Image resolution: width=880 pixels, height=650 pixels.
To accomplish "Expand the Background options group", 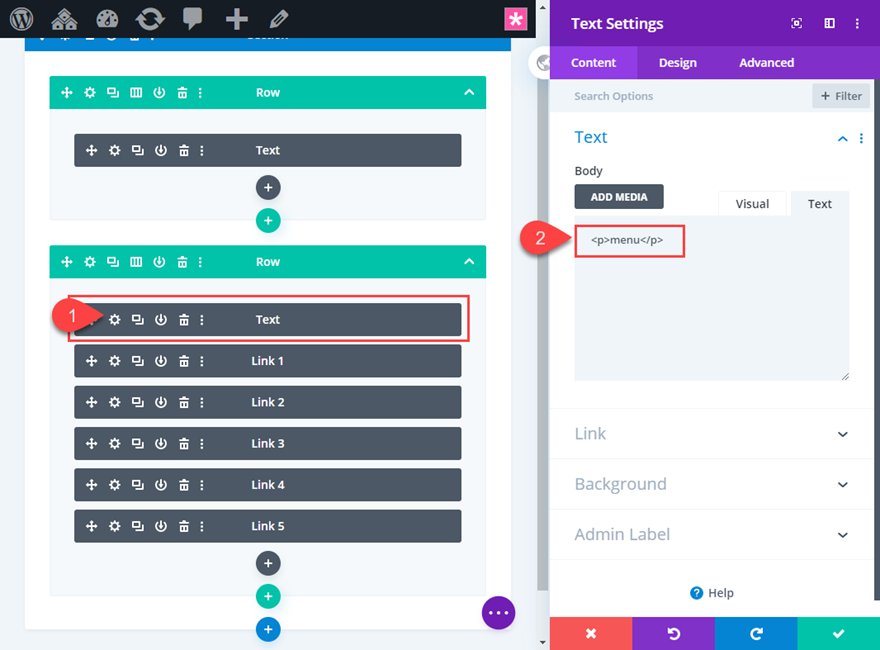I will coord(842,485).
